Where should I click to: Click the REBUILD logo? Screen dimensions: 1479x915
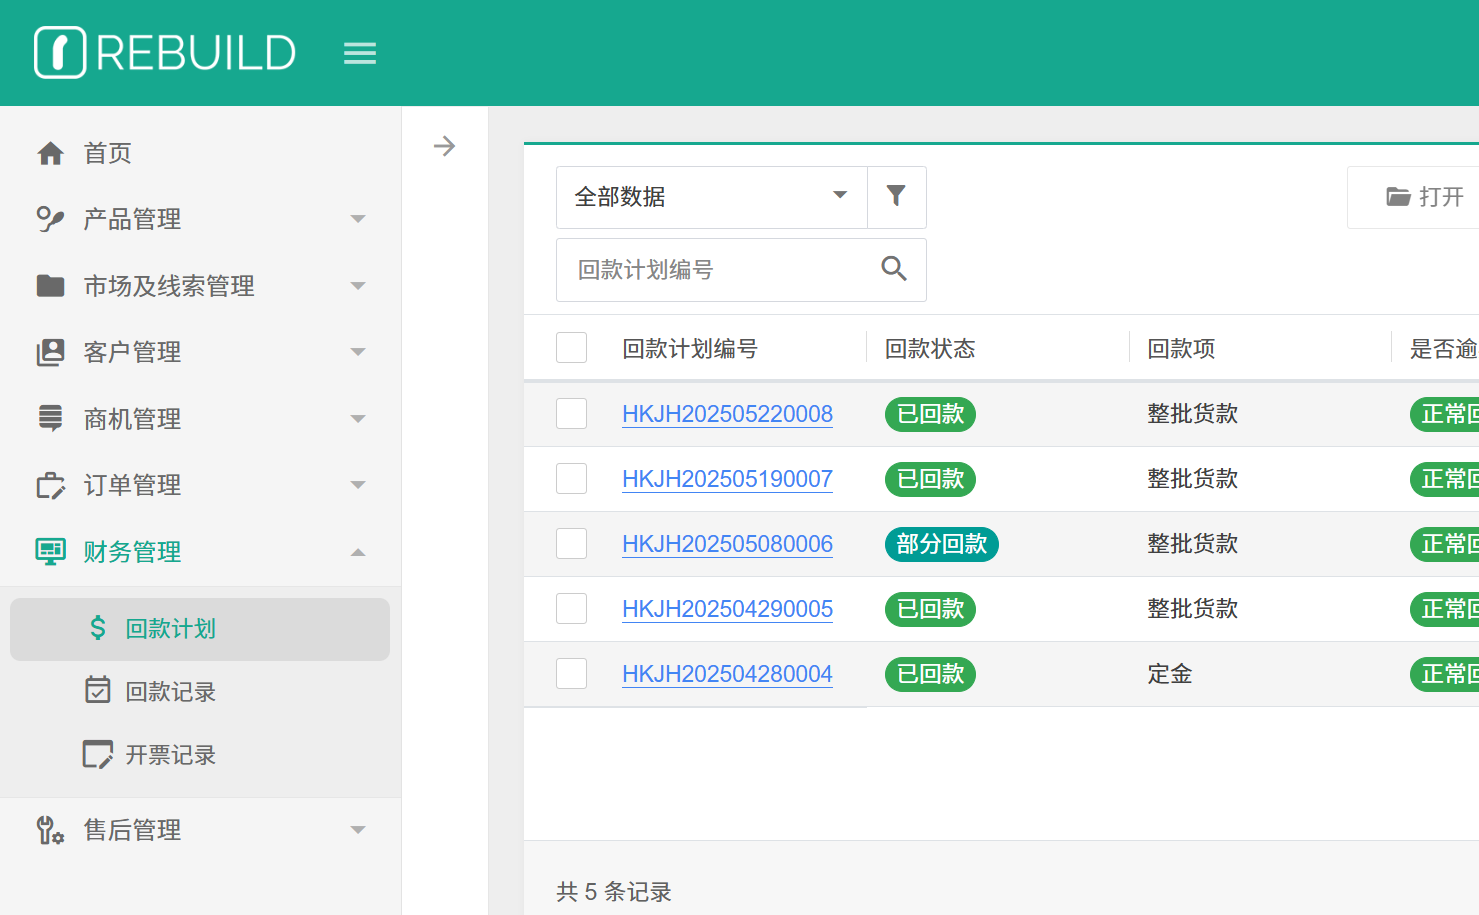(x=165, y=53)
